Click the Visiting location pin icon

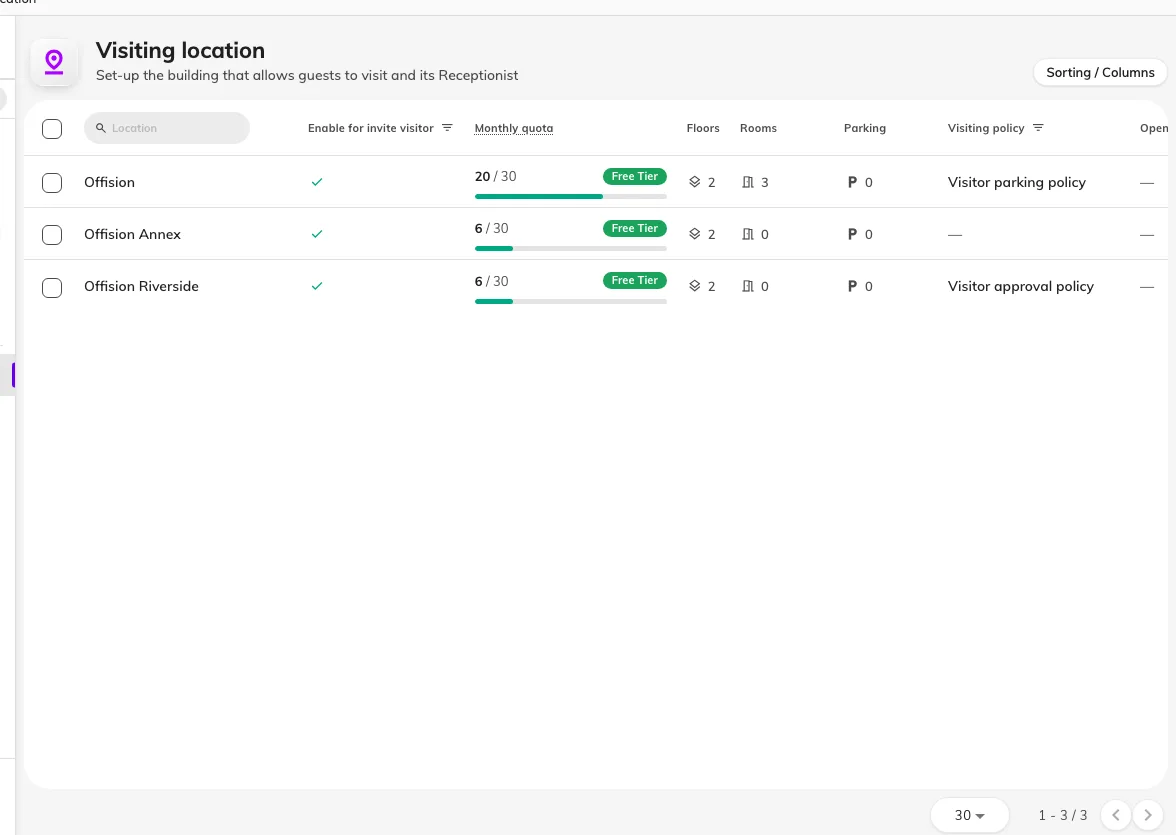tap(54, 62)
